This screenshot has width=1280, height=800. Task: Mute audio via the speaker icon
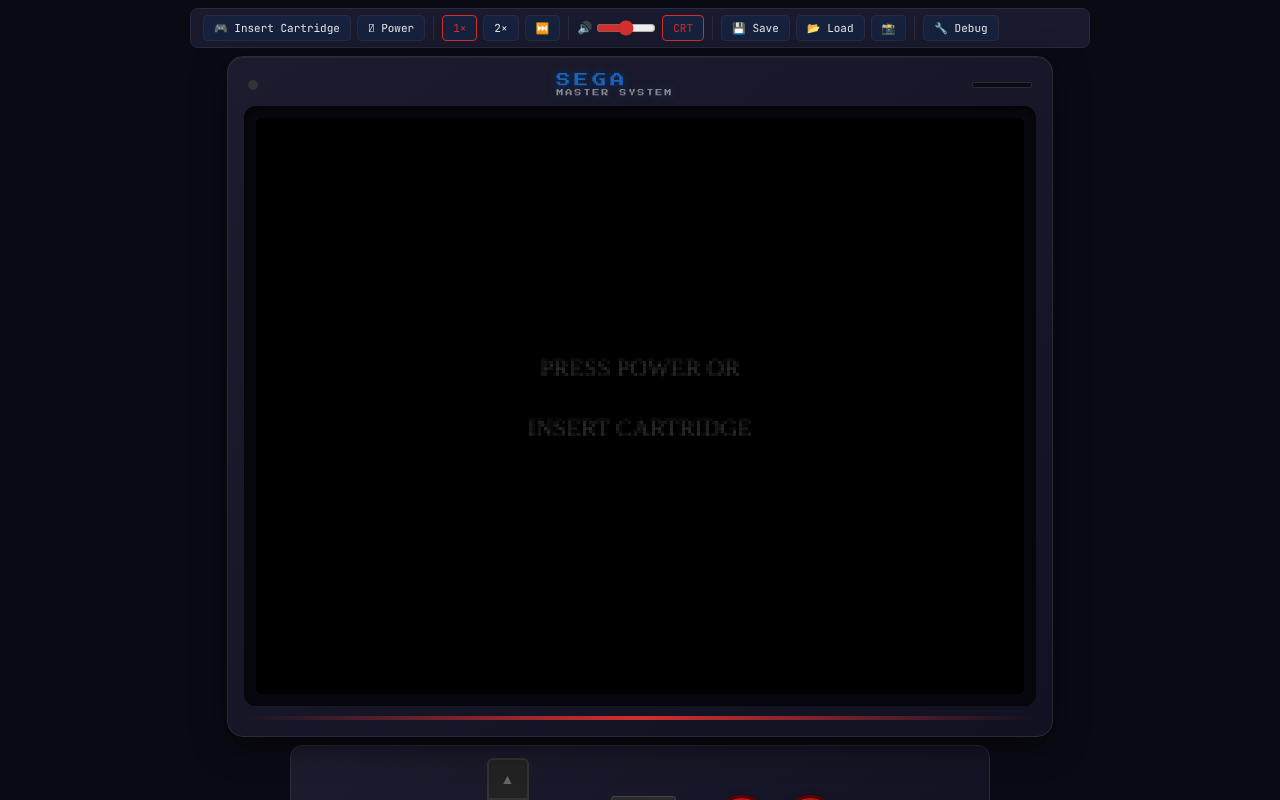[584, 28]
